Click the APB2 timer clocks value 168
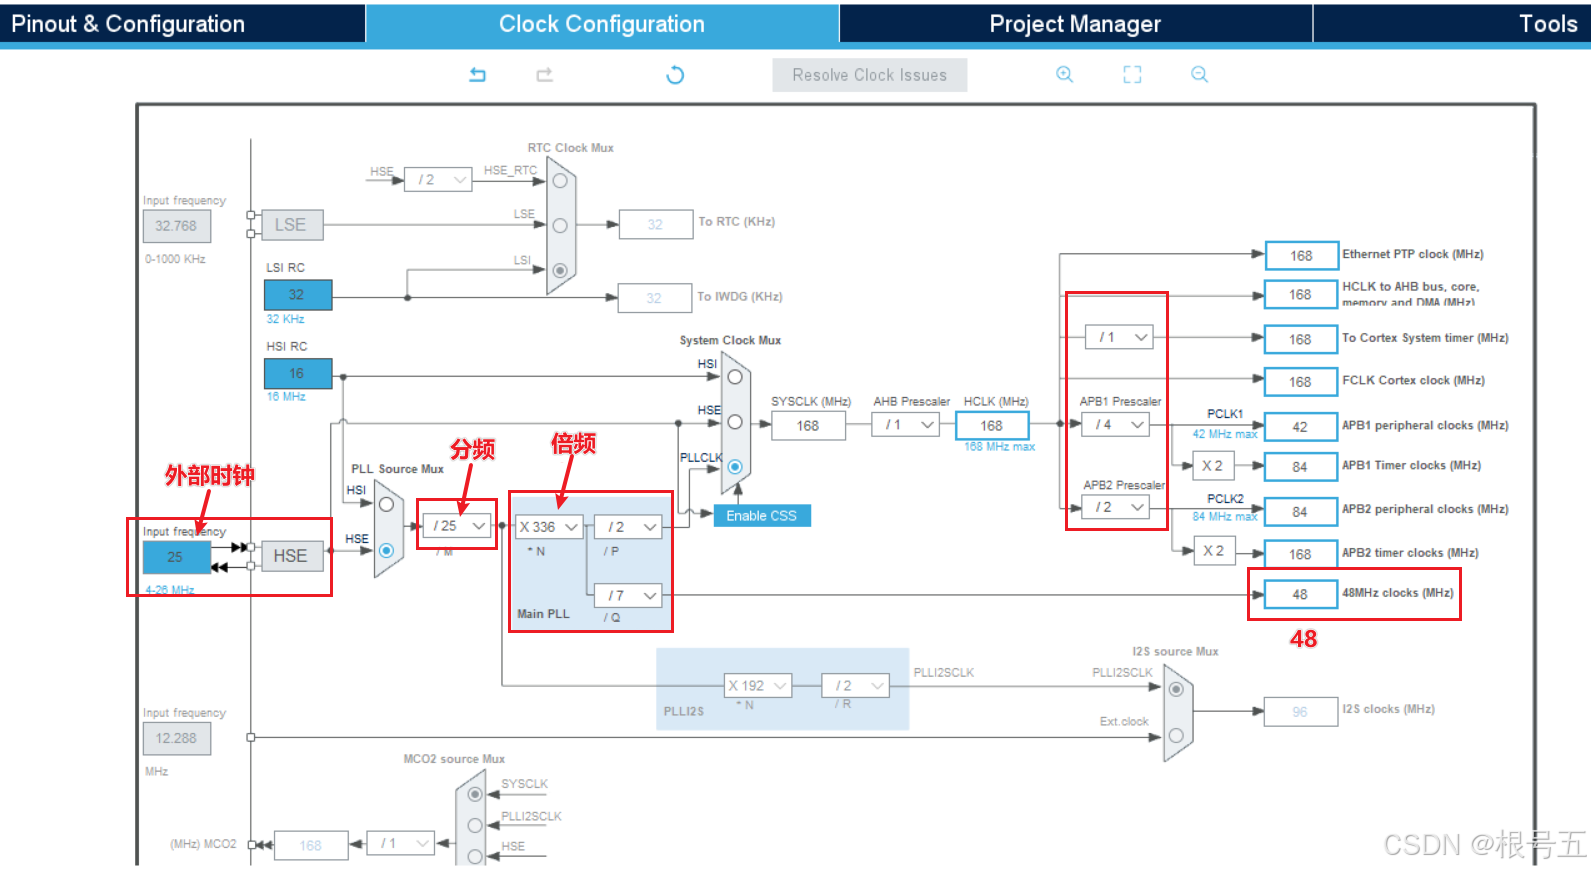The height and width of the screenshot is (872, 1591). click(1300, 554)
